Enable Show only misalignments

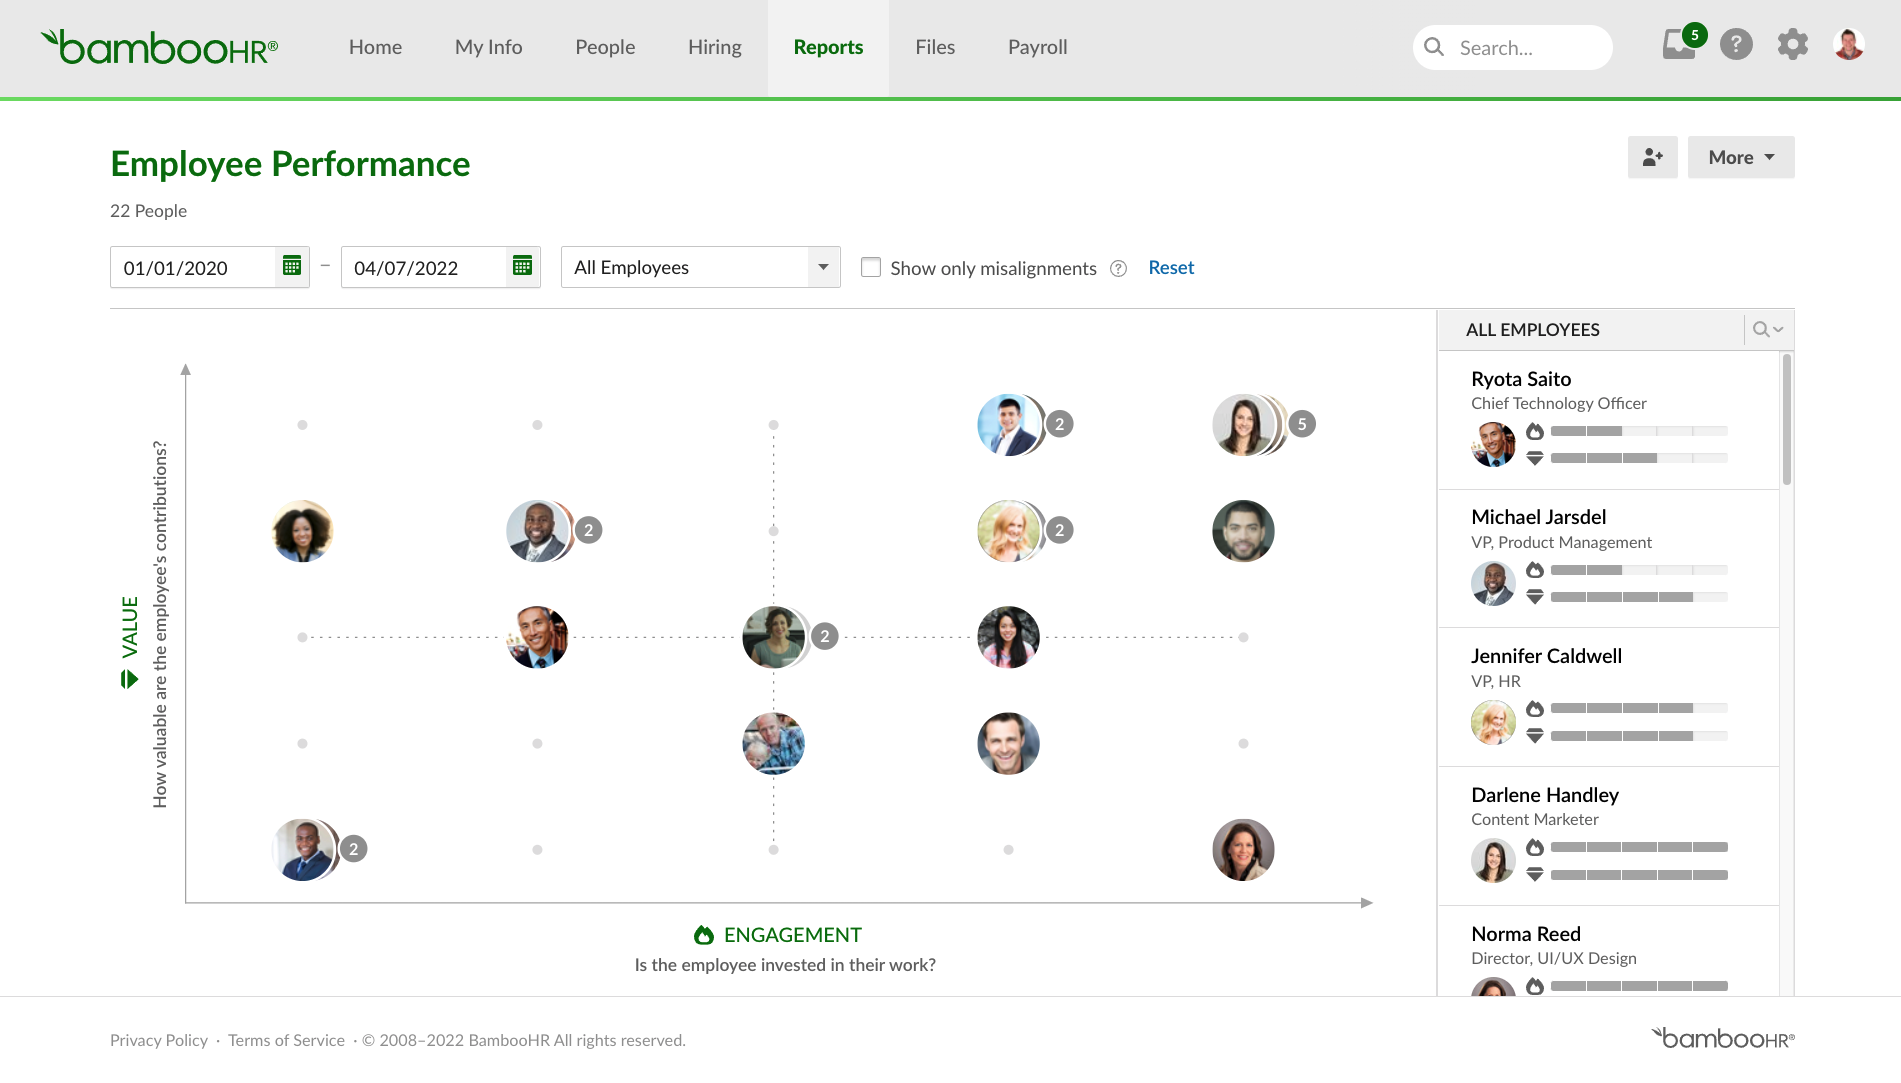[x=871, y=267]
